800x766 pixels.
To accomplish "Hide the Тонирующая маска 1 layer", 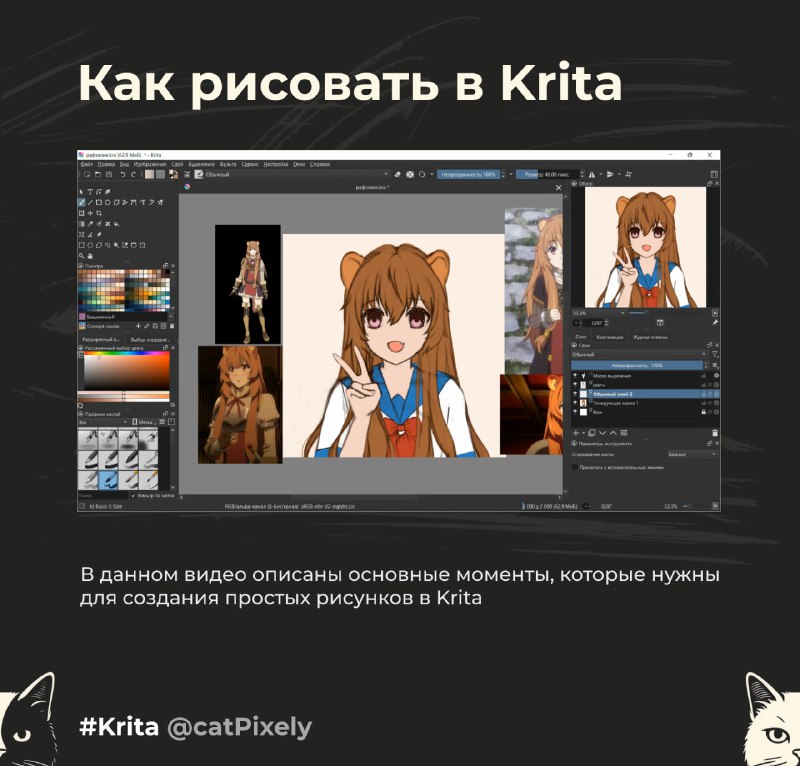I will [x=575, y=403].
